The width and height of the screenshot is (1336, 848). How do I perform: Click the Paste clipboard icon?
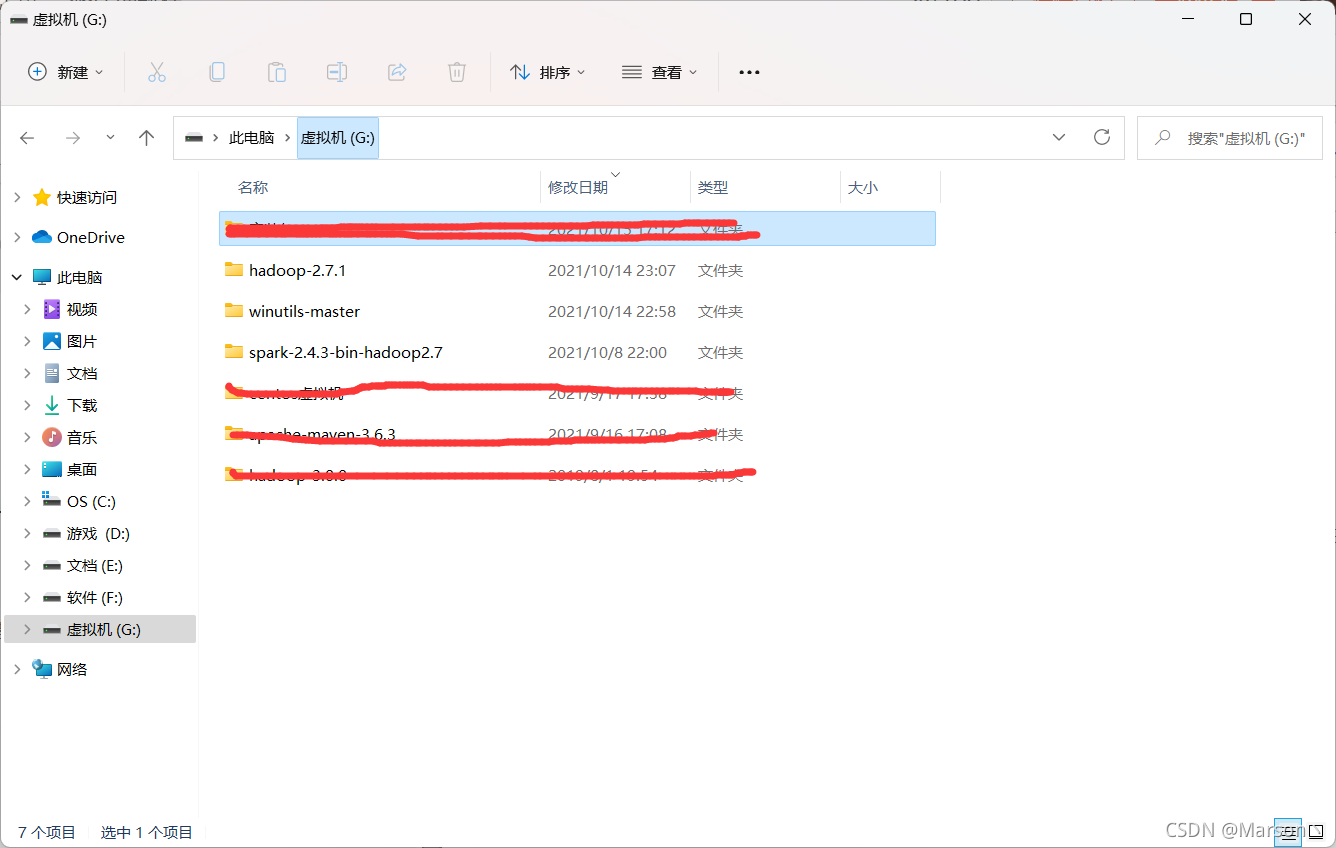pyautogui.click(x=276, y=72)
